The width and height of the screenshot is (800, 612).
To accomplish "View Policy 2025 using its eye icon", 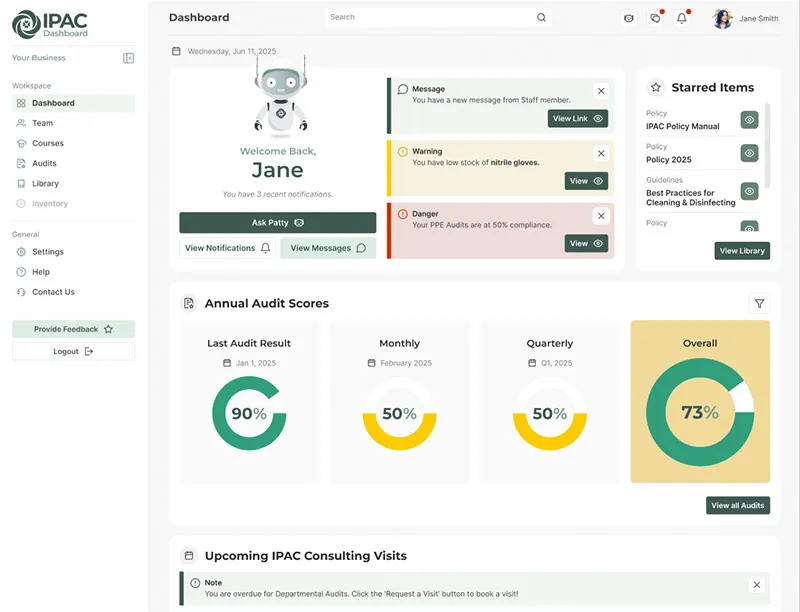I will (749, 153).
